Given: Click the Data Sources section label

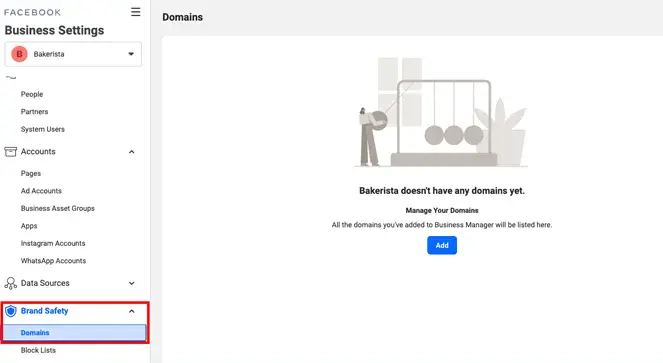Looking at the screenshot, I should [45, 283].
